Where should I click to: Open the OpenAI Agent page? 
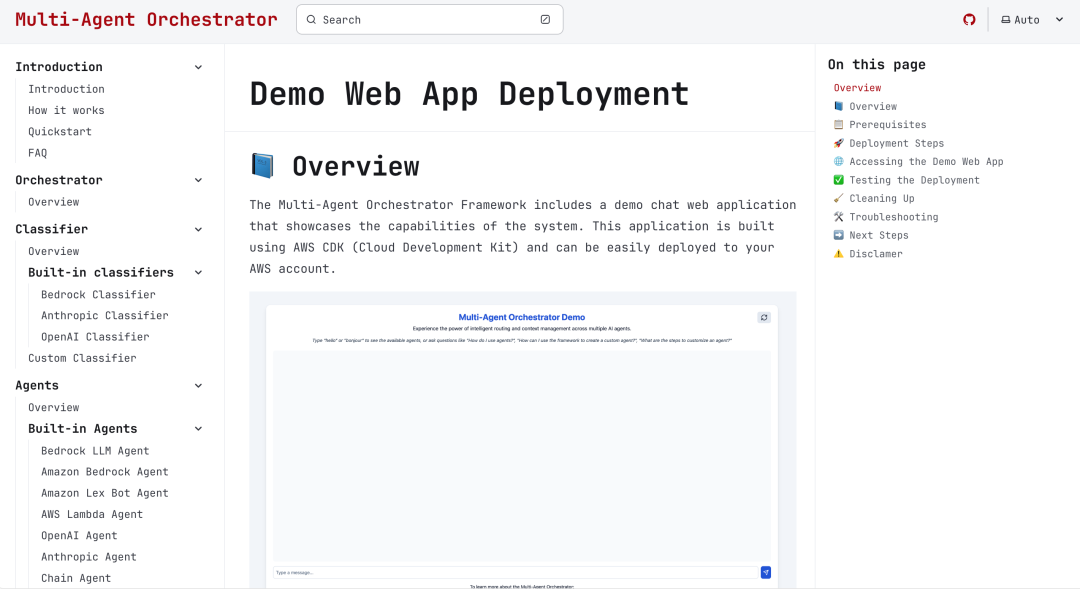coord(79,536)
